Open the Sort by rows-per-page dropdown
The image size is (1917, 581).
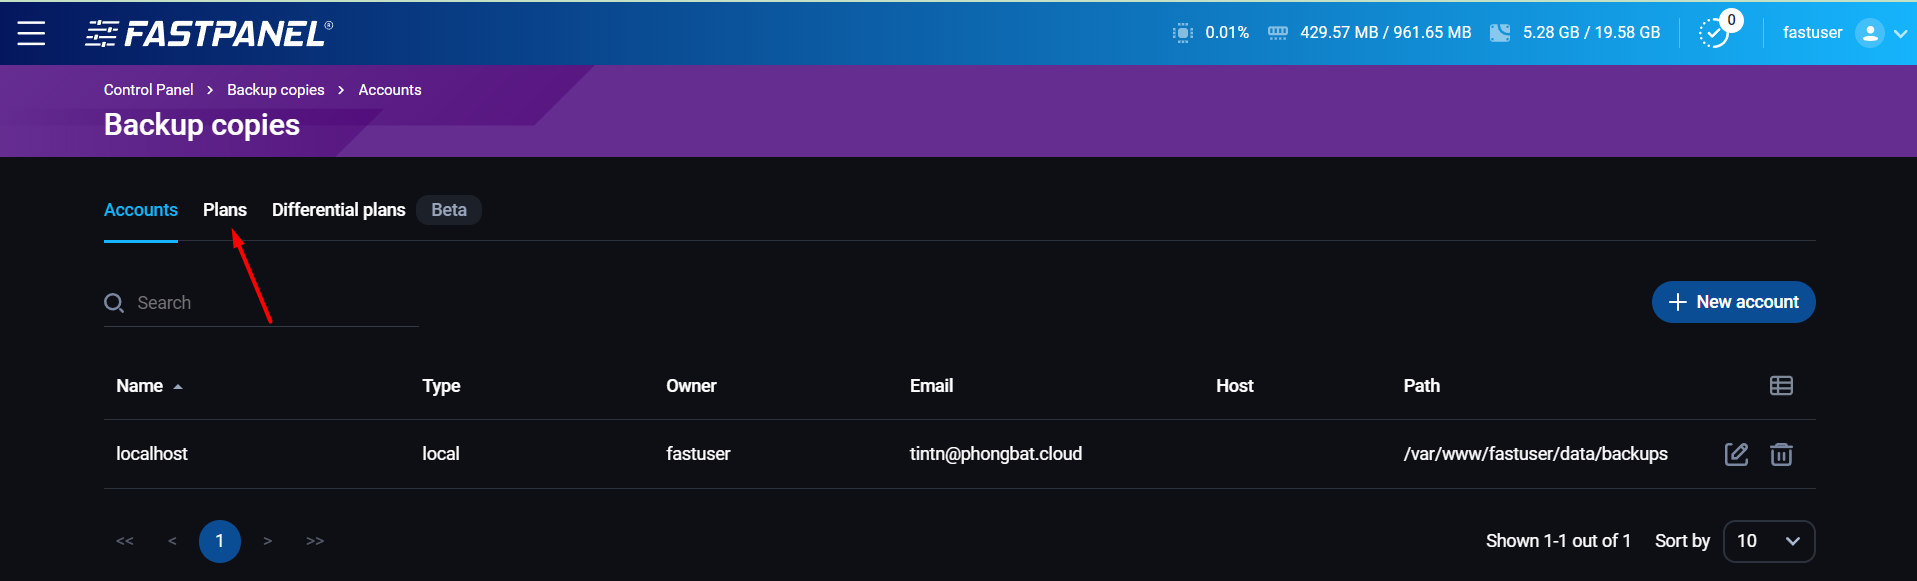(x=1768, y=541)
